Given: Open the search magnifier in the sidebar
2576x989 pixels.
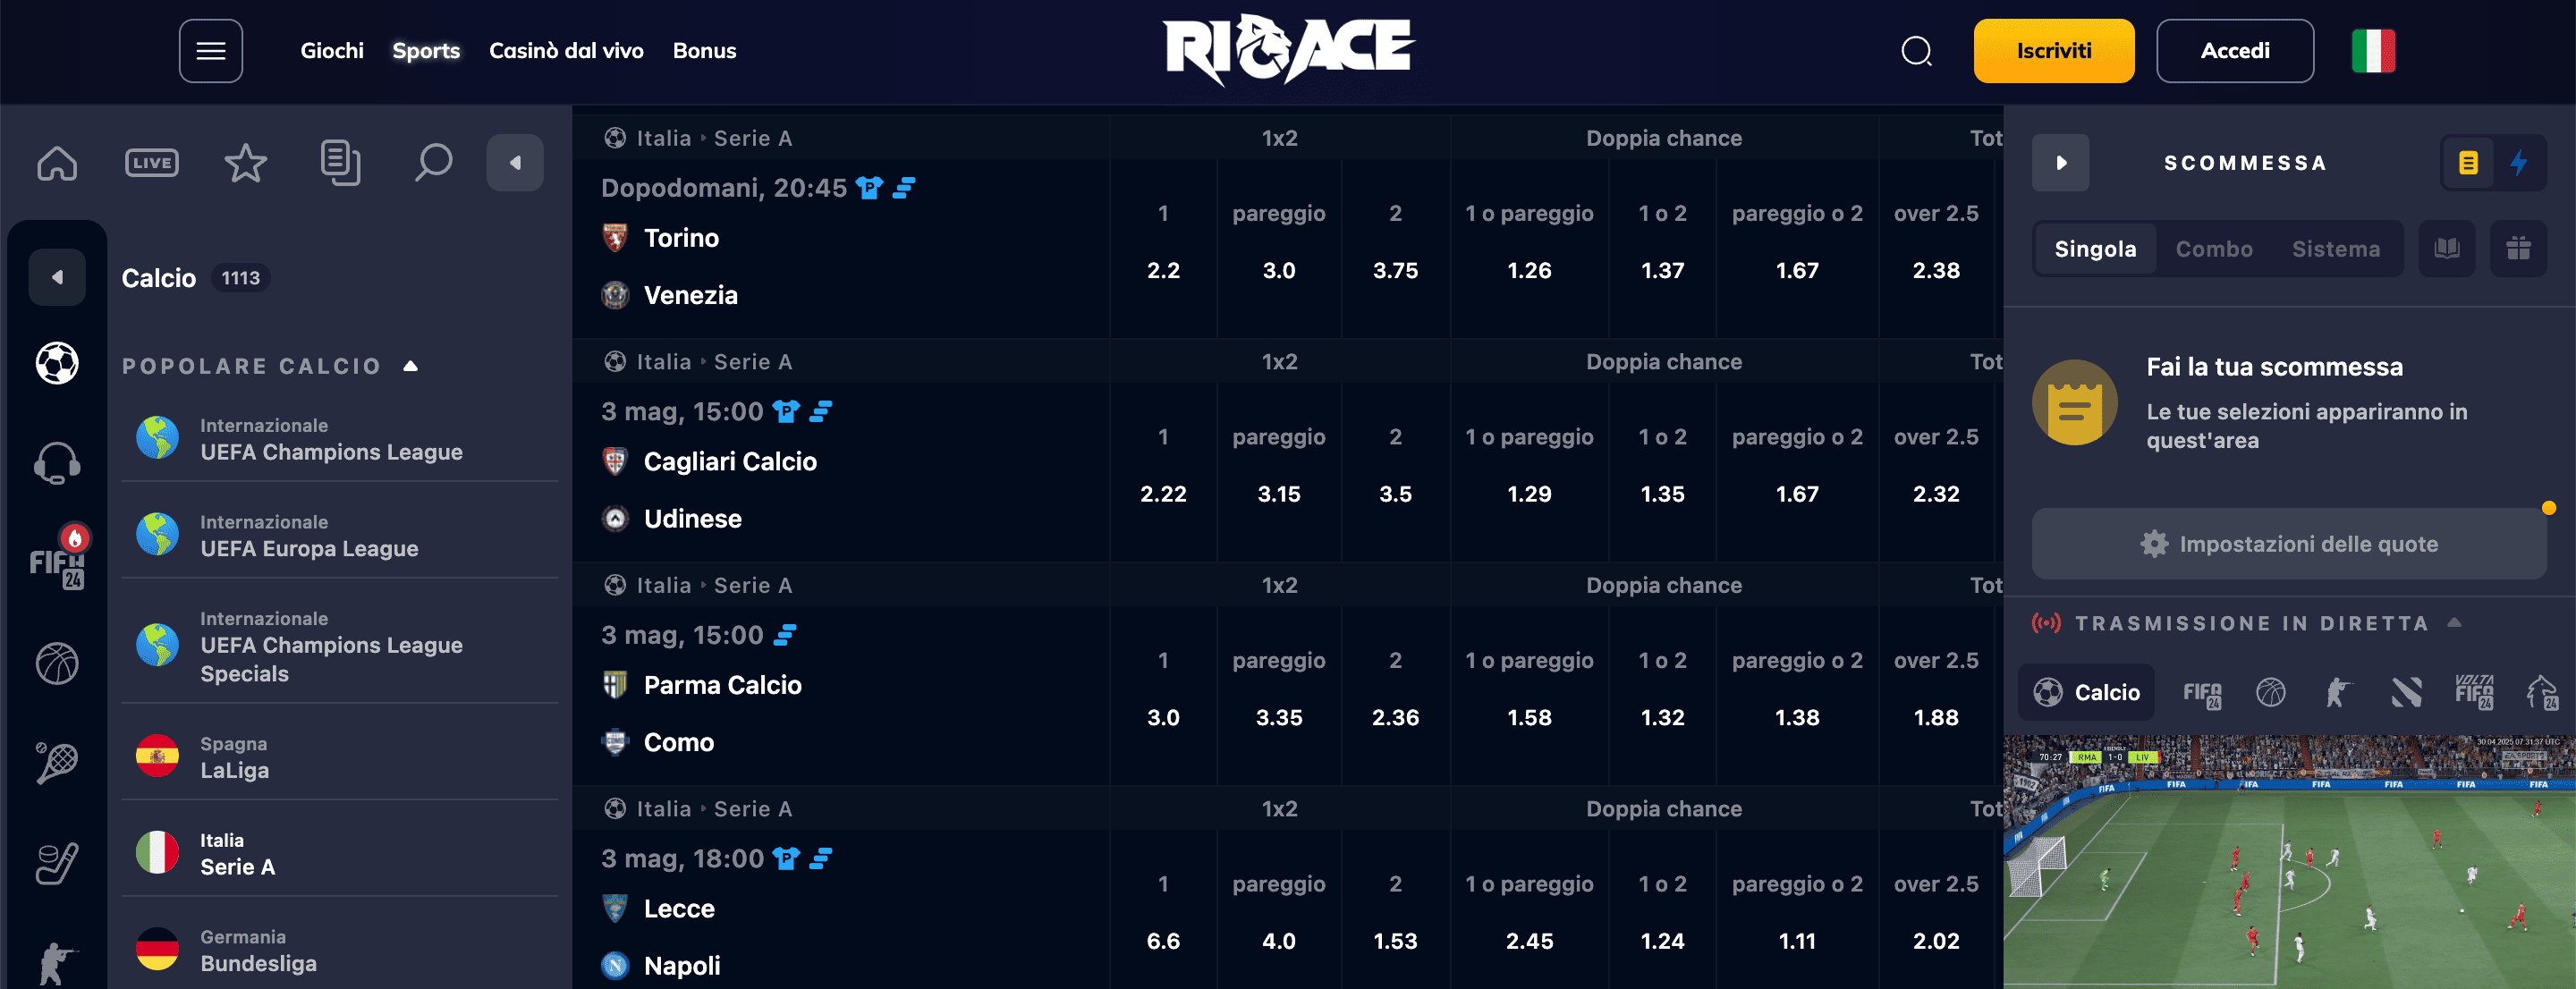Looking at the screenshot, I should (434, 162).
